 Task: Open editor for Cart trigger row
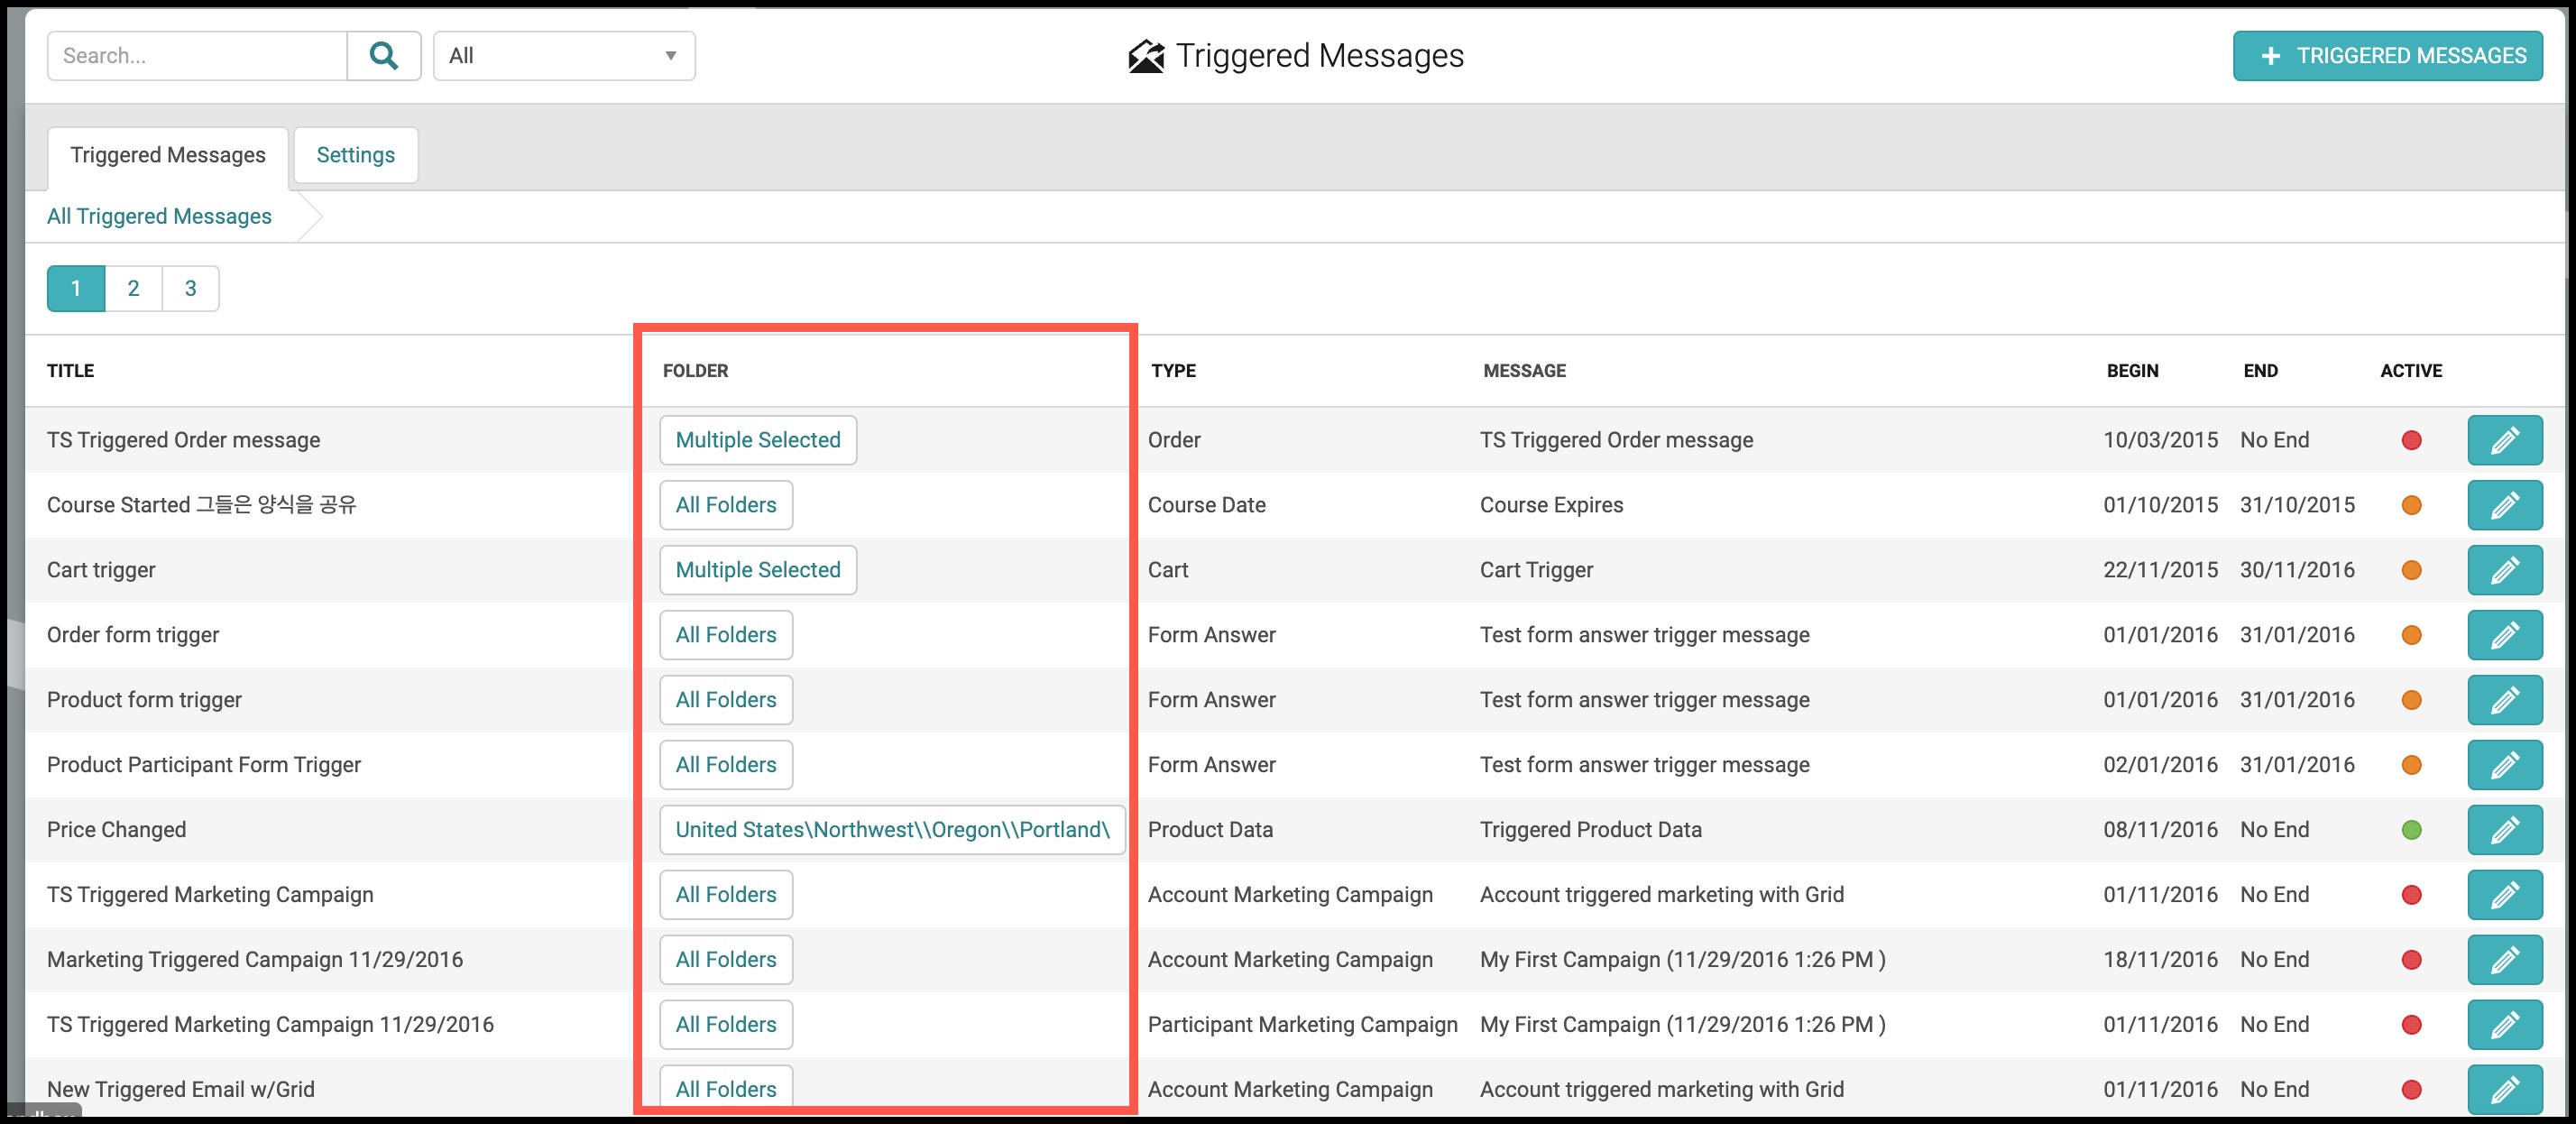click(2504, 570)
